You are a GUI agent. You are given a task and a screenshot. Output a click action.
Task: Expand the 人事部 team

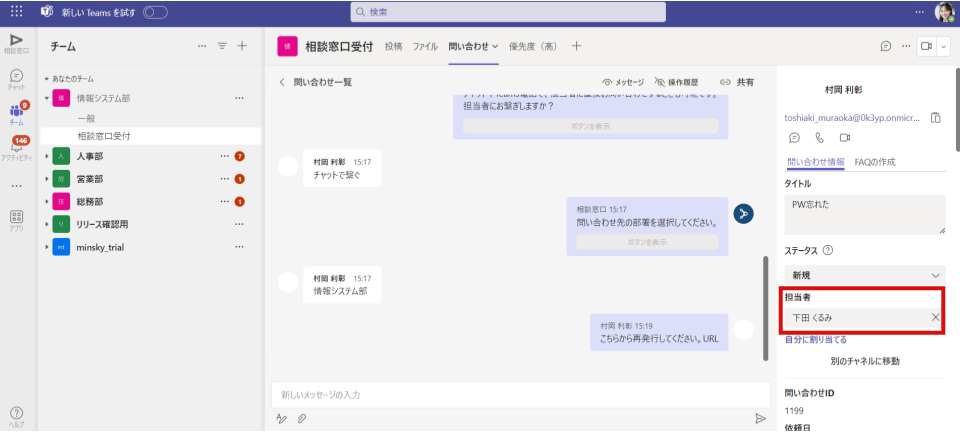[x=47, y=157]
